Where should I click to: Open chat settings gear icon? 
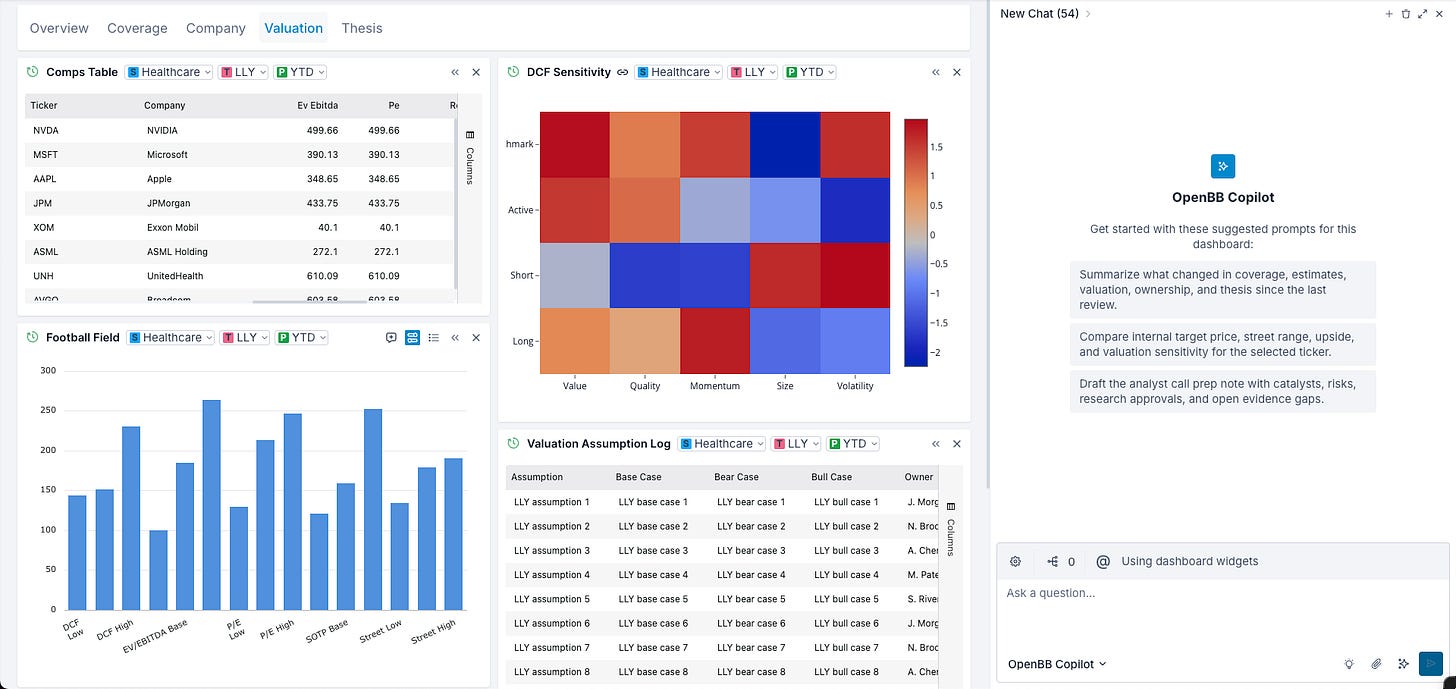click(1016, 562)
